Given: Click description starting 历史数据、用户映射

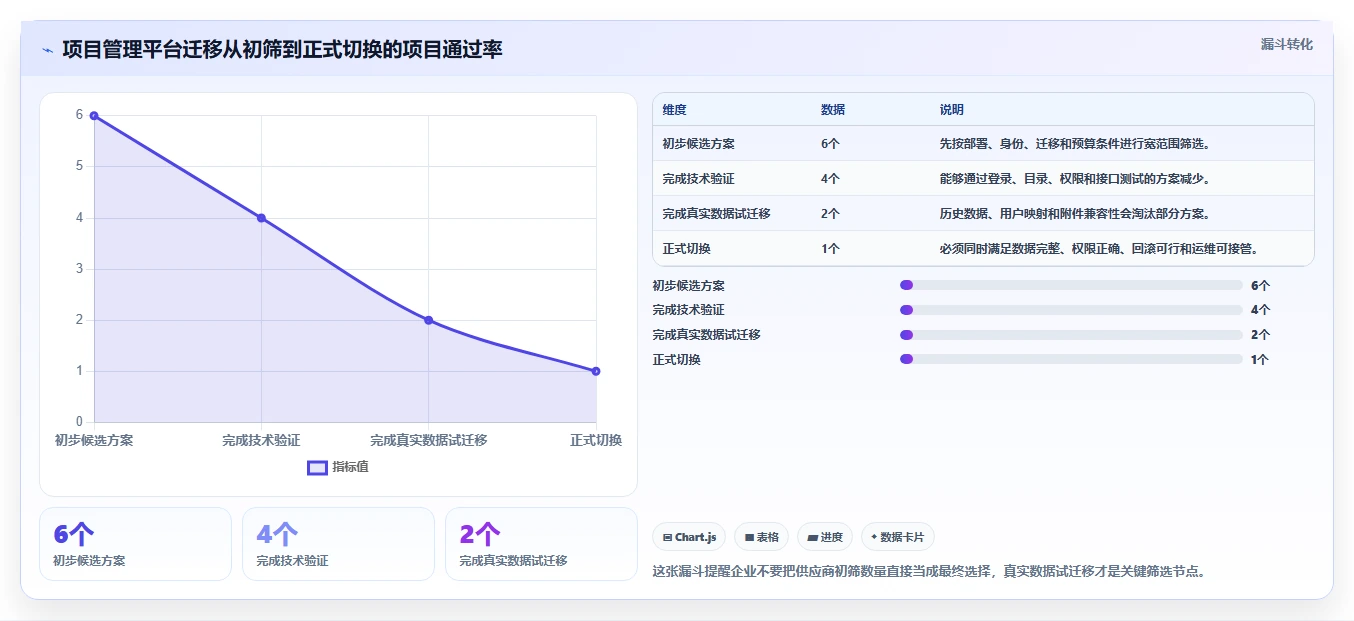Looking at the screenshot, I should tap(1075, 214).
